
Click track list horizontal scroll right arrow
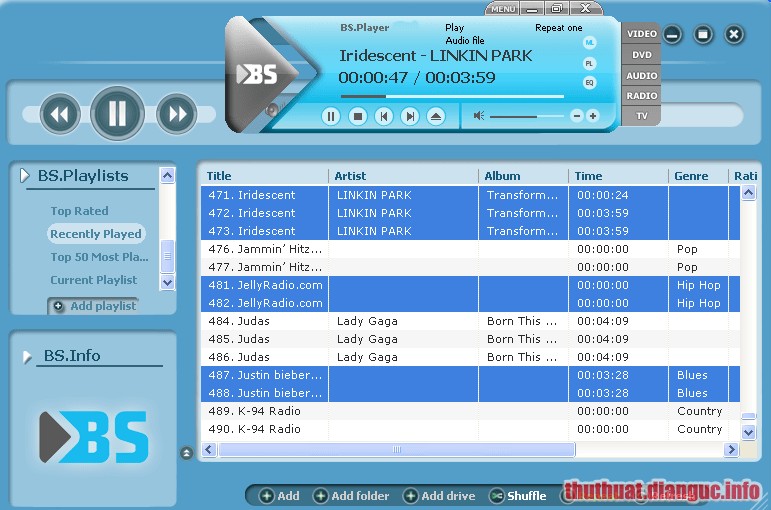click(x=731, y=449)
